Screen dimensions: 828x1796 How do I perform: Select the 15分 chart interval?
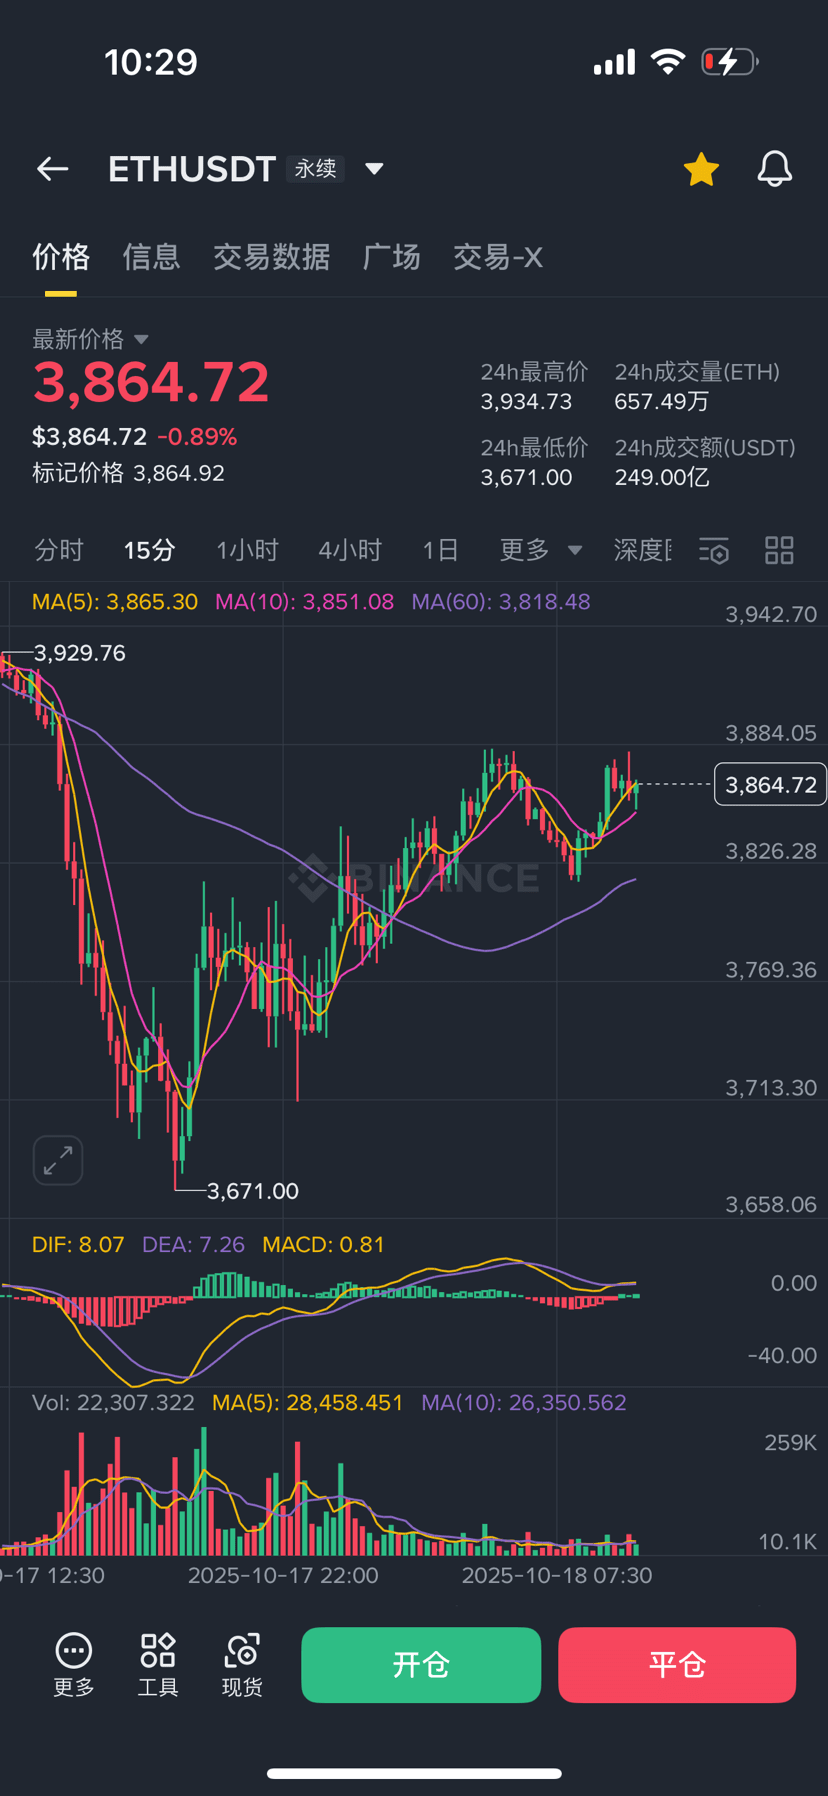[149, 550]
